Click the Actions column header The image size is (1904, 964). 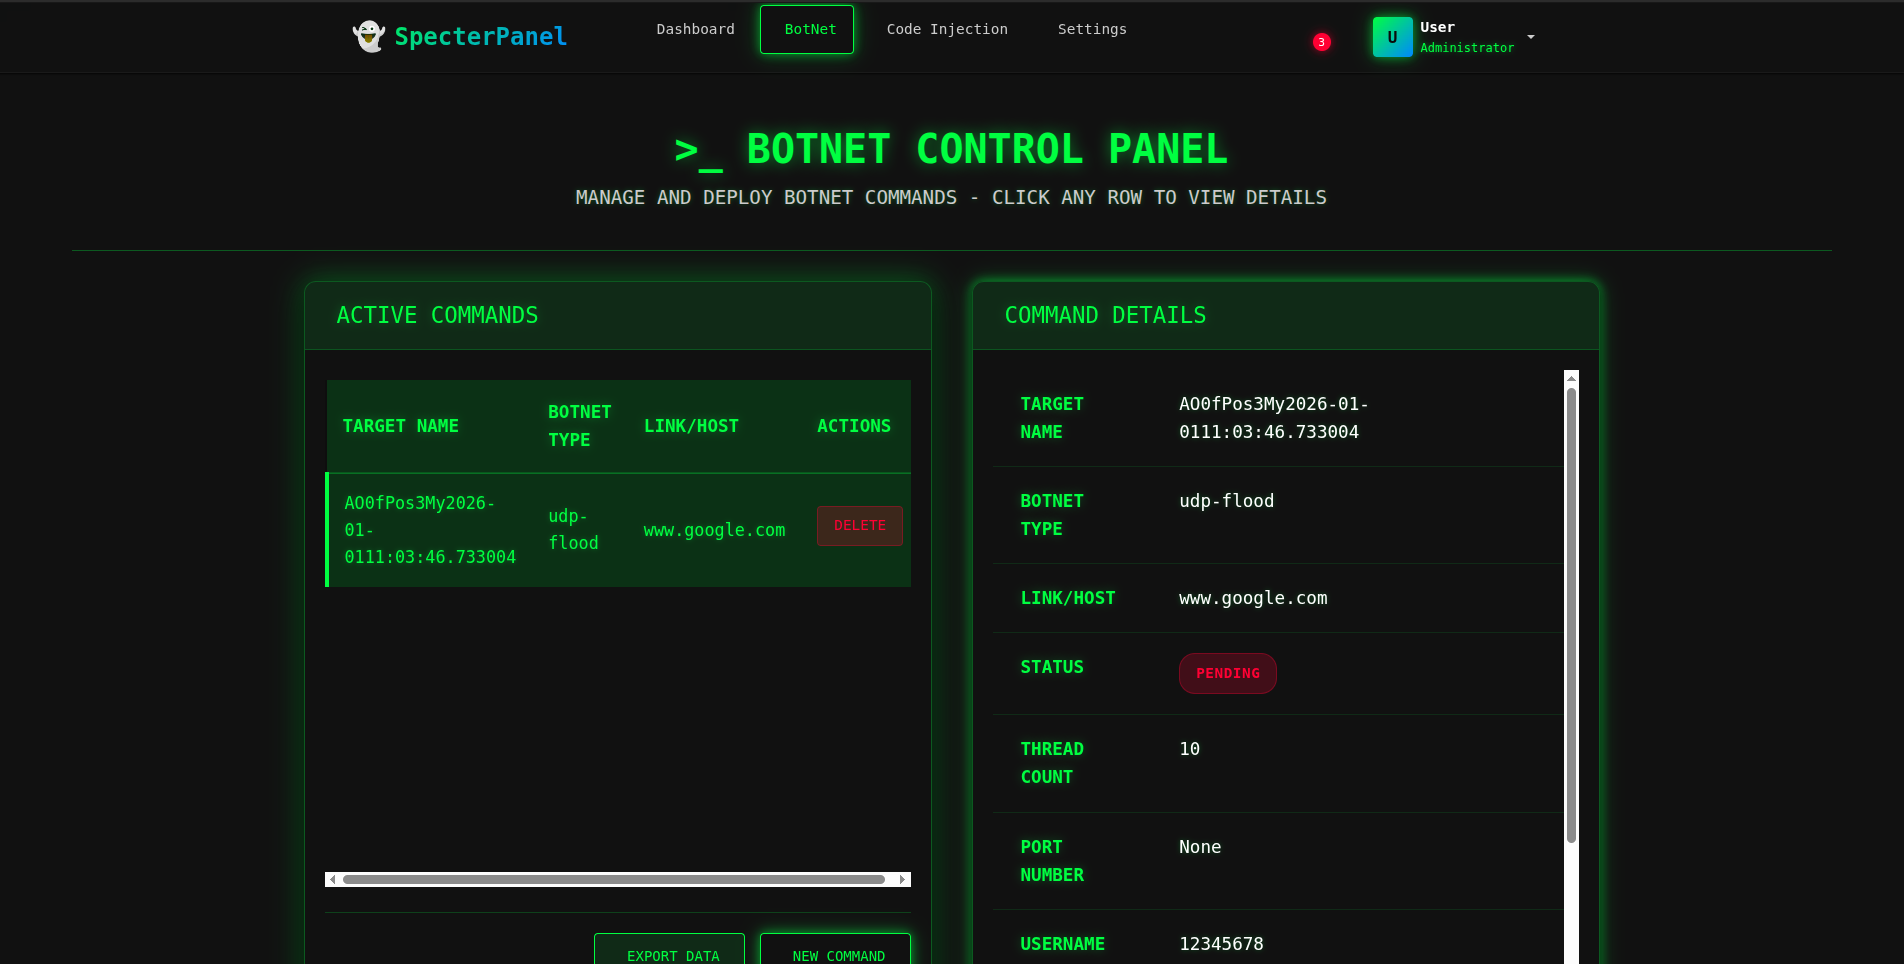[853, 426]
